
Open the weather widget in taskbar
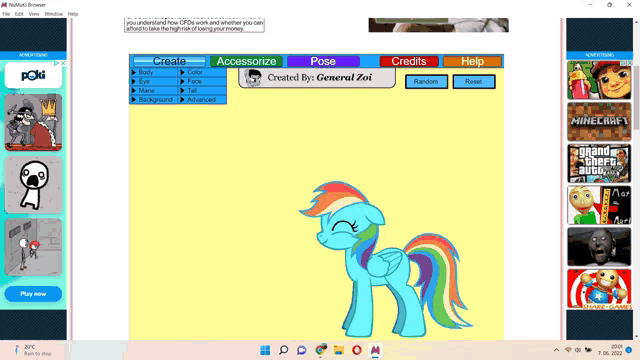tap(33, 350)
